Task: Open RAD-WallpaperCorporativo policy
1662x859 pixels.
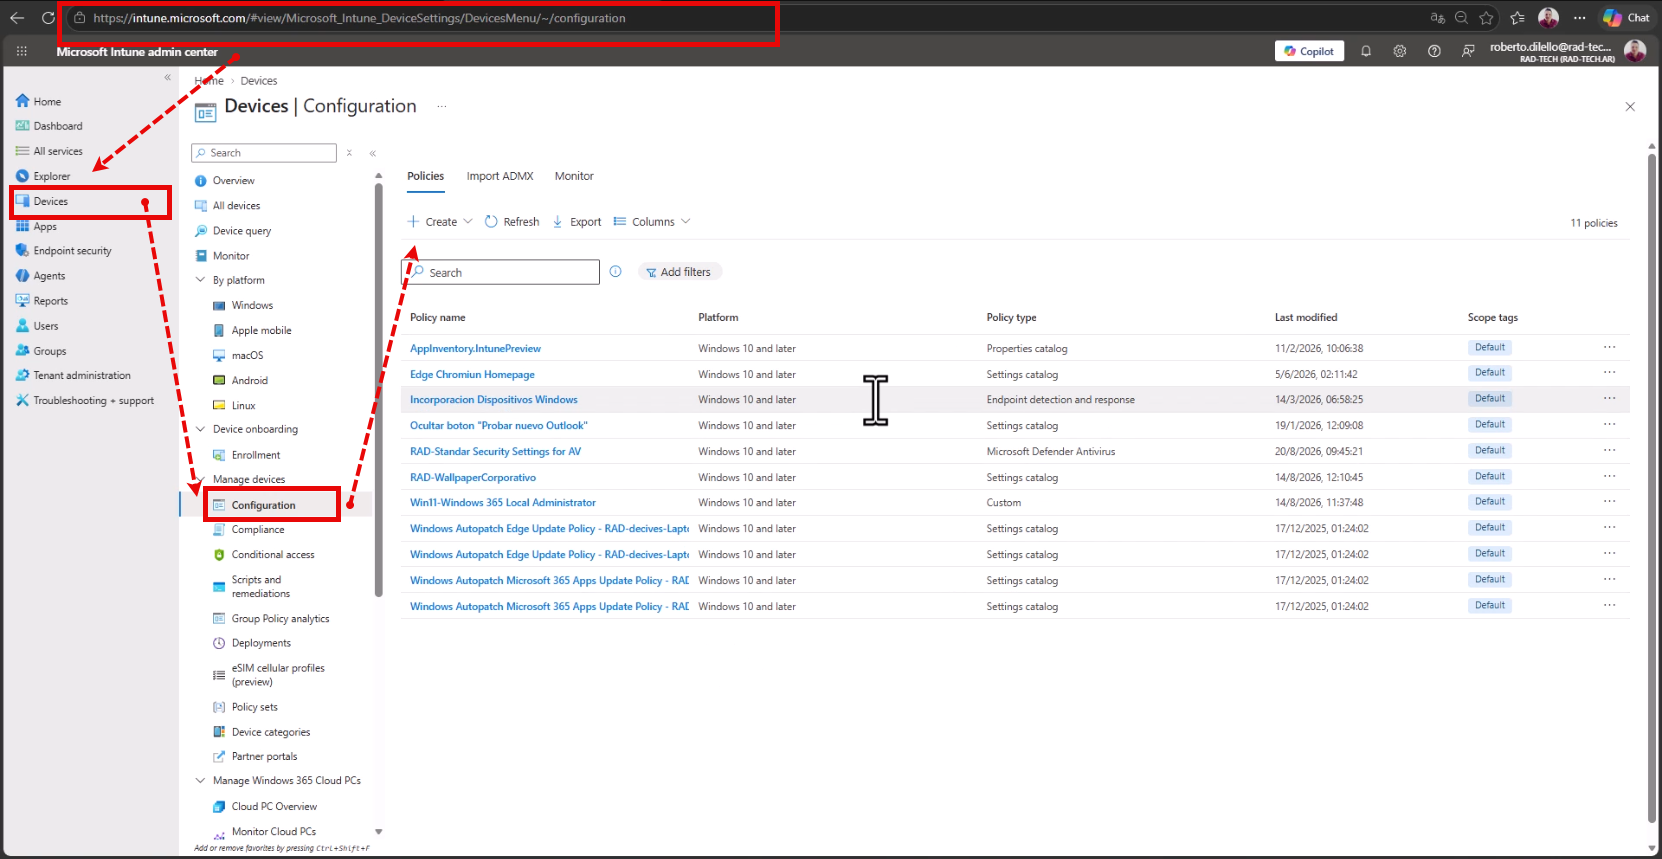Action: coord(473,478)
